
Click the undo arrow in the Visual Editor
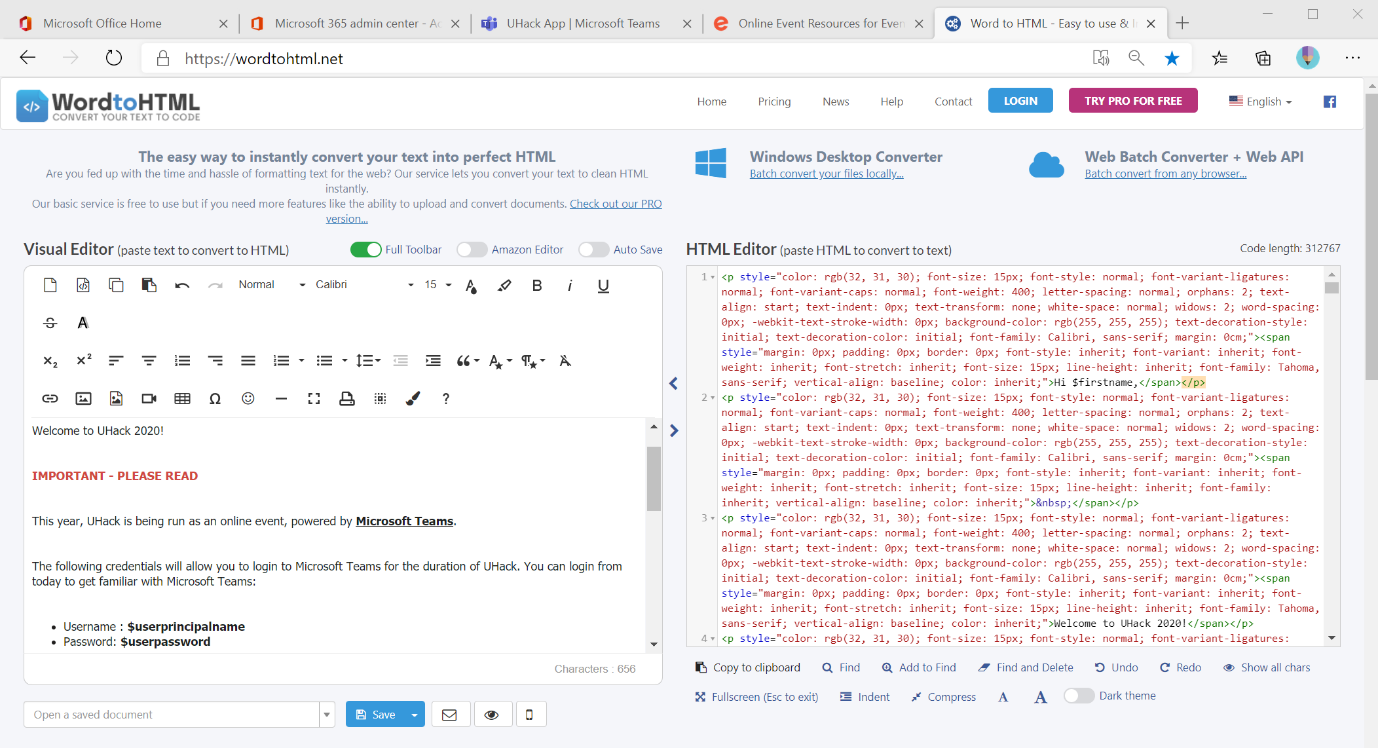(182, 285)
